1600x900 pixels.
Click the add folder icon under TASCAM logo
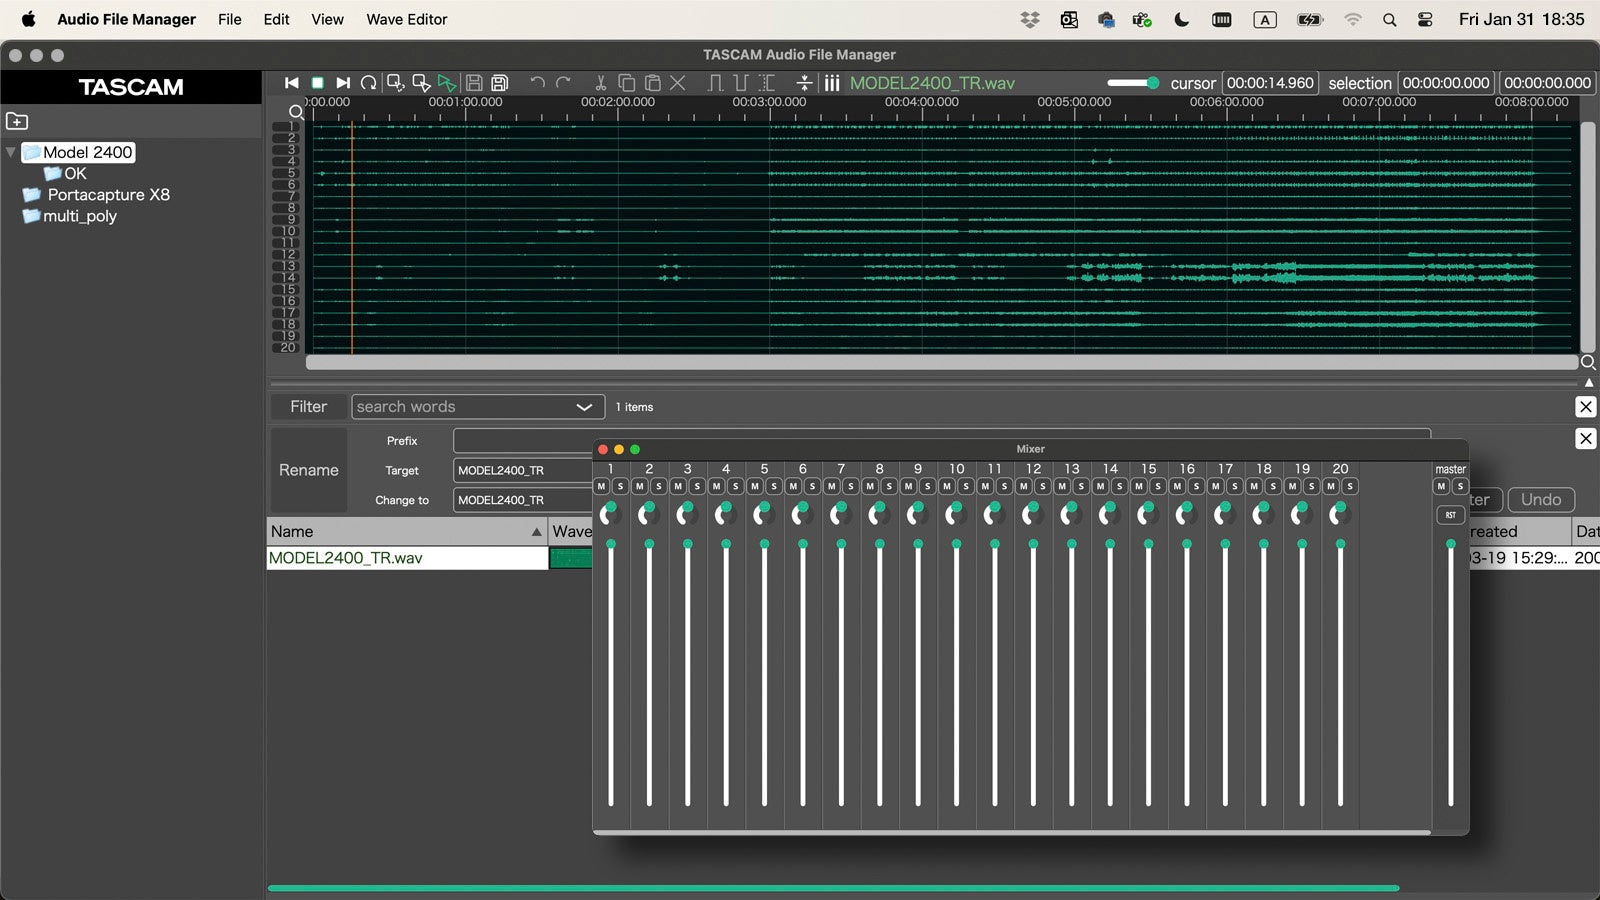tap(17, 121)
